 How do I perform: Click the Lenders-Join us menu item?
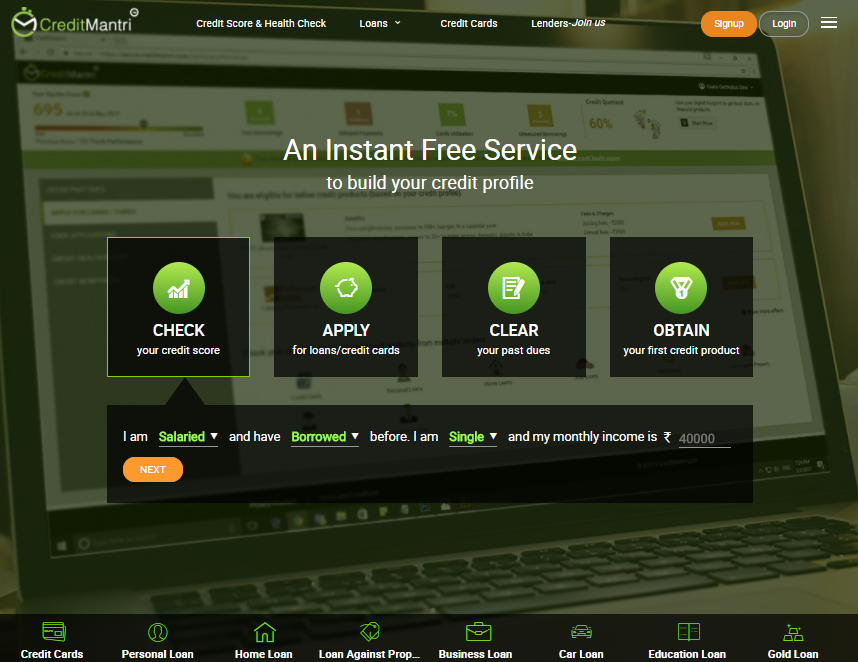(567, 22)
